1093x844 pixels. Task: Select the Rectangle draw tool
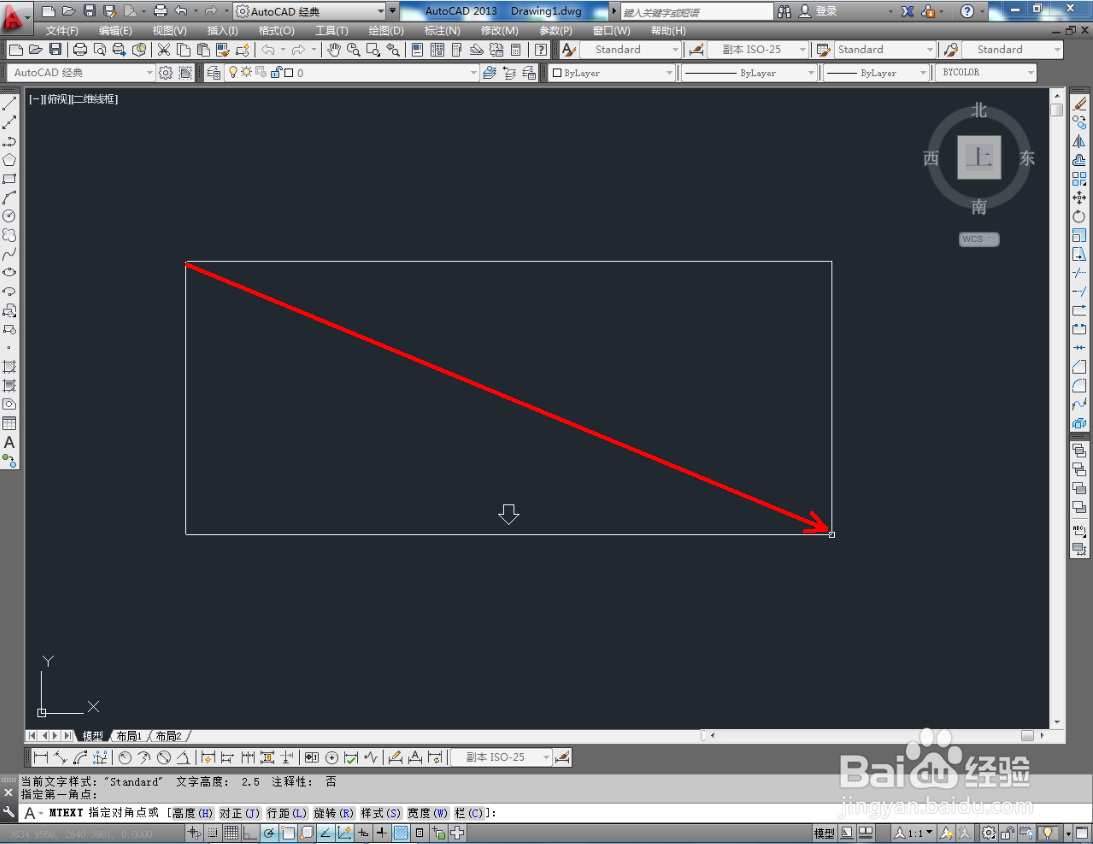click(x=9, y=178)
